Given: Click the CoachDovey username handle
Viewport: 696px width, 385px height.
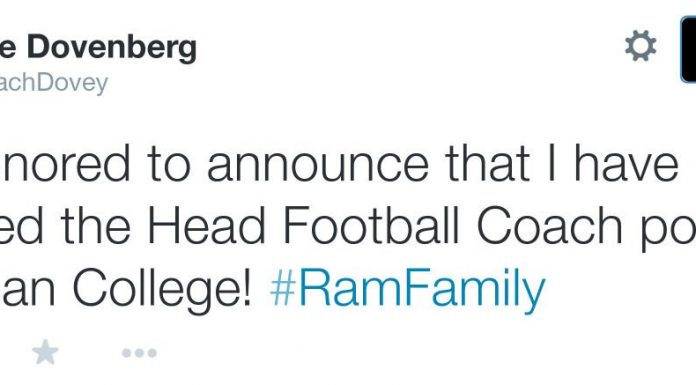Looking at the screenshot, I should [x=54, y=83].
